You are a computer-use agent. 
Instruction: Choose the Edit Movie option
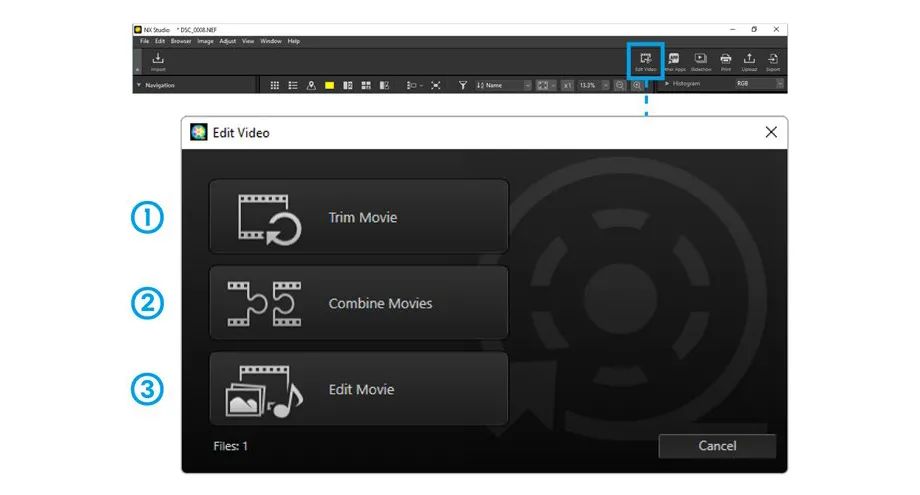coord(358,389)
